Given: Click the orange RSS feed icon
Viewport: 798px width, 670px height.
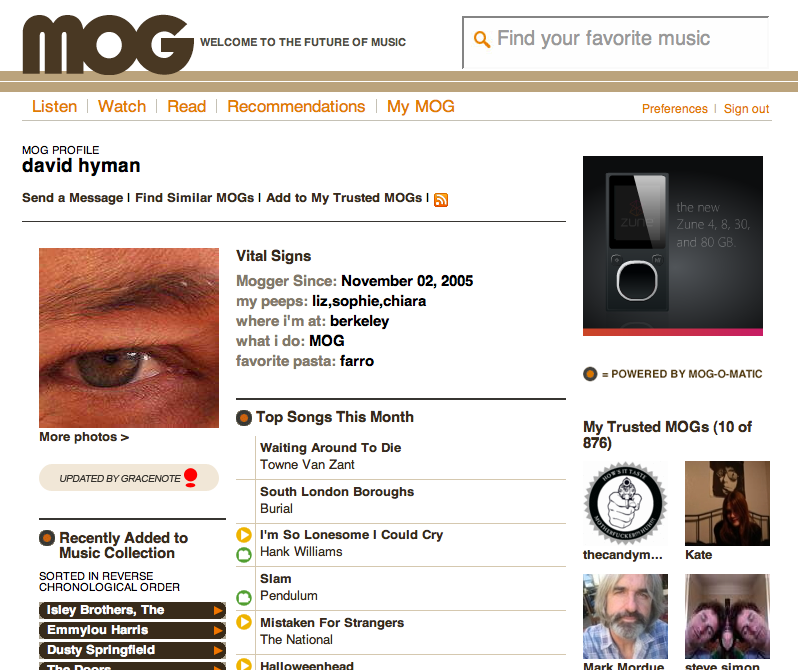Looking at the screenshot, I should [441, 200].
